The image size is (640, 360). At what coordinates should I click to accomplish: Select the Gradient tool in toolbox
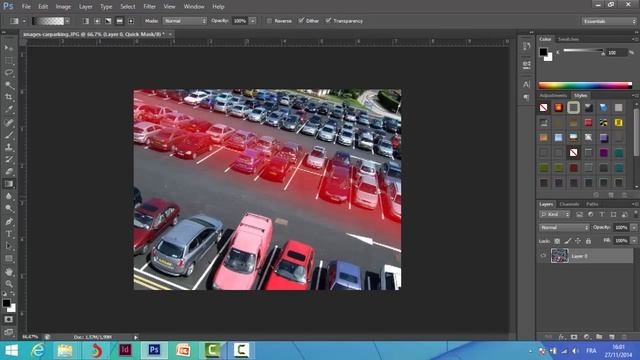pyautogui.click(x=9, y=184)
